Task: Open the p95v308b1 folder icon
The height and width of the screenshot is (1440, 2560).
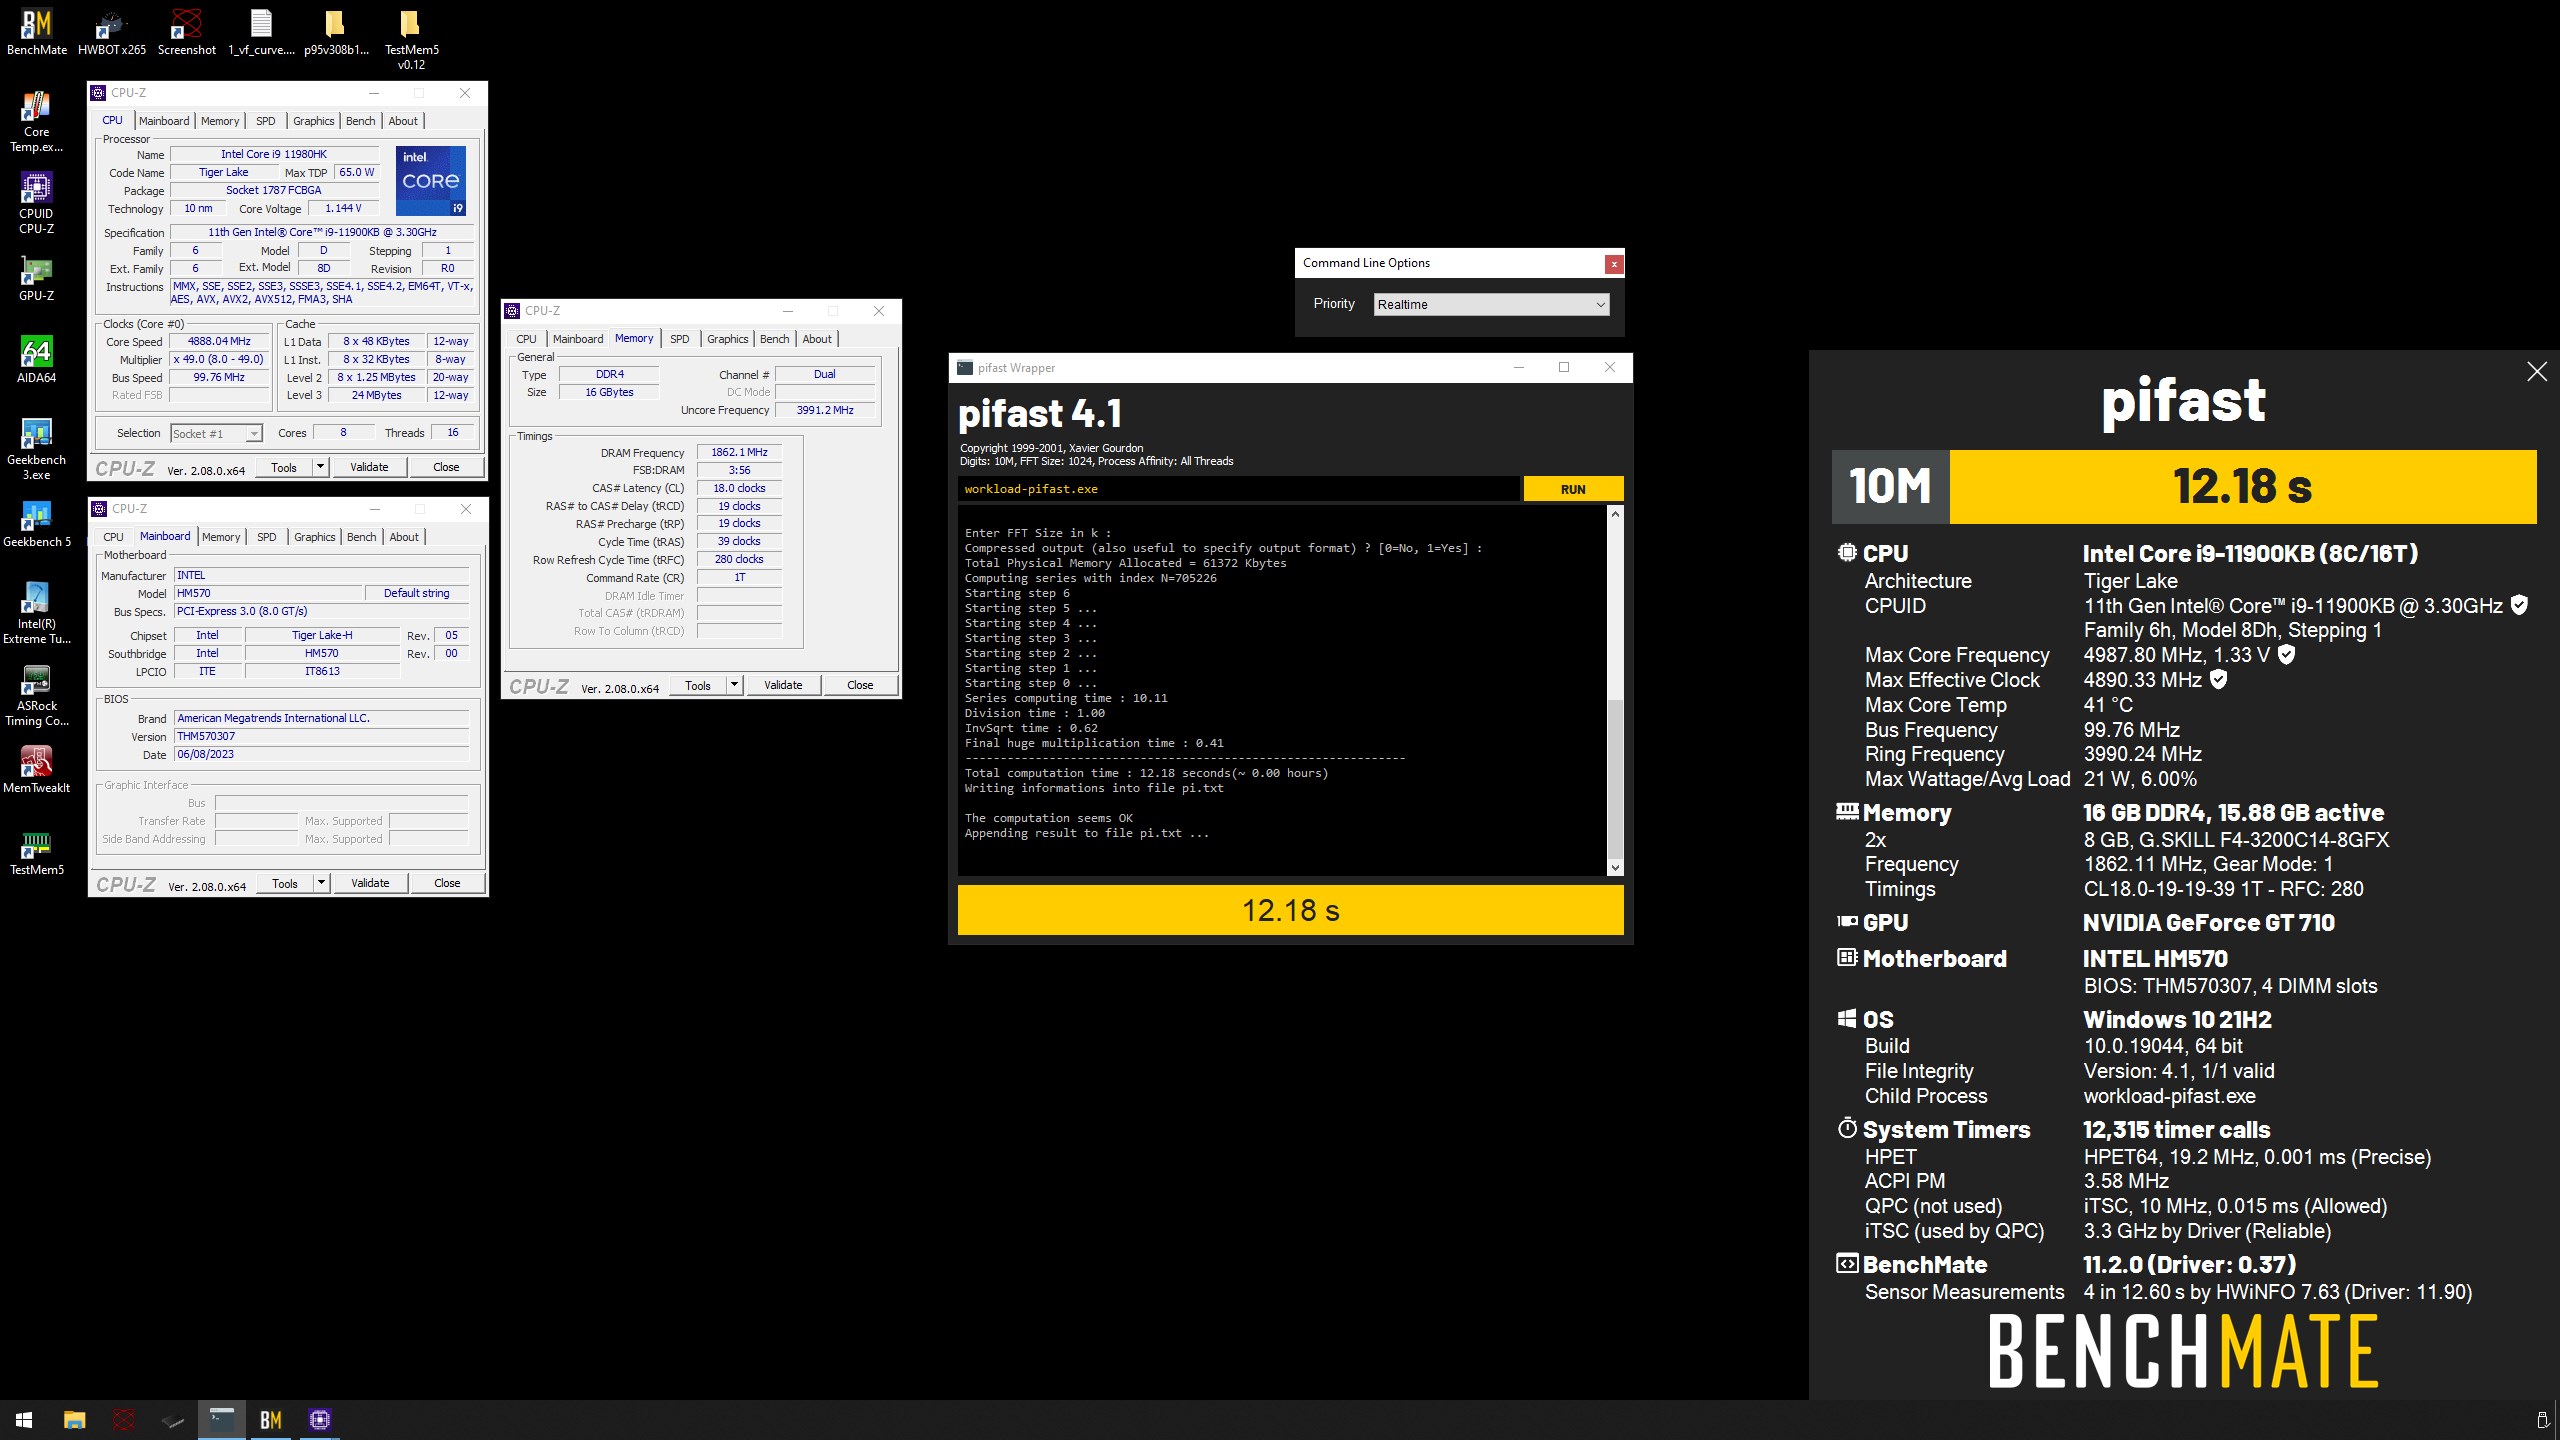Action: pyautogui.click(x=336, y=31)
